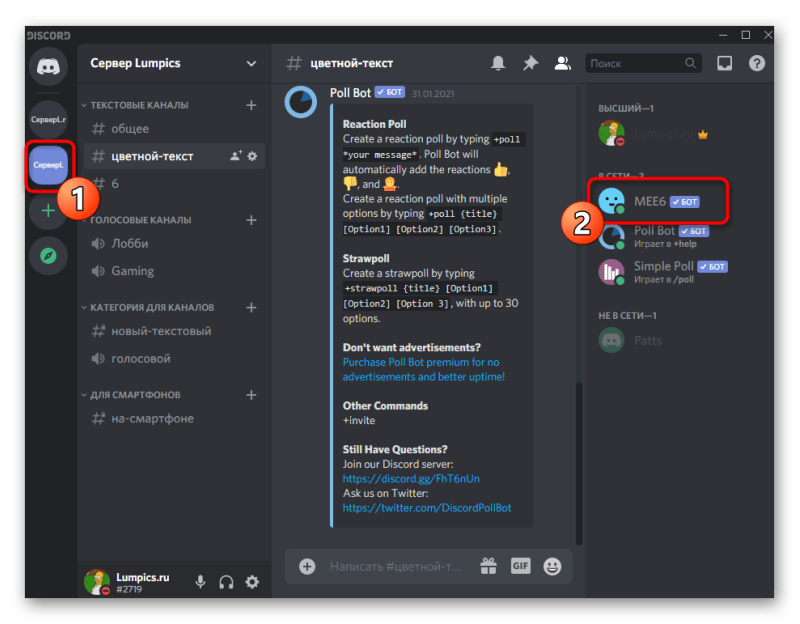Viewport: 800px width, 624px height.
Task: Select the first СерверL.r server icon
Action: tap(48, 119)
